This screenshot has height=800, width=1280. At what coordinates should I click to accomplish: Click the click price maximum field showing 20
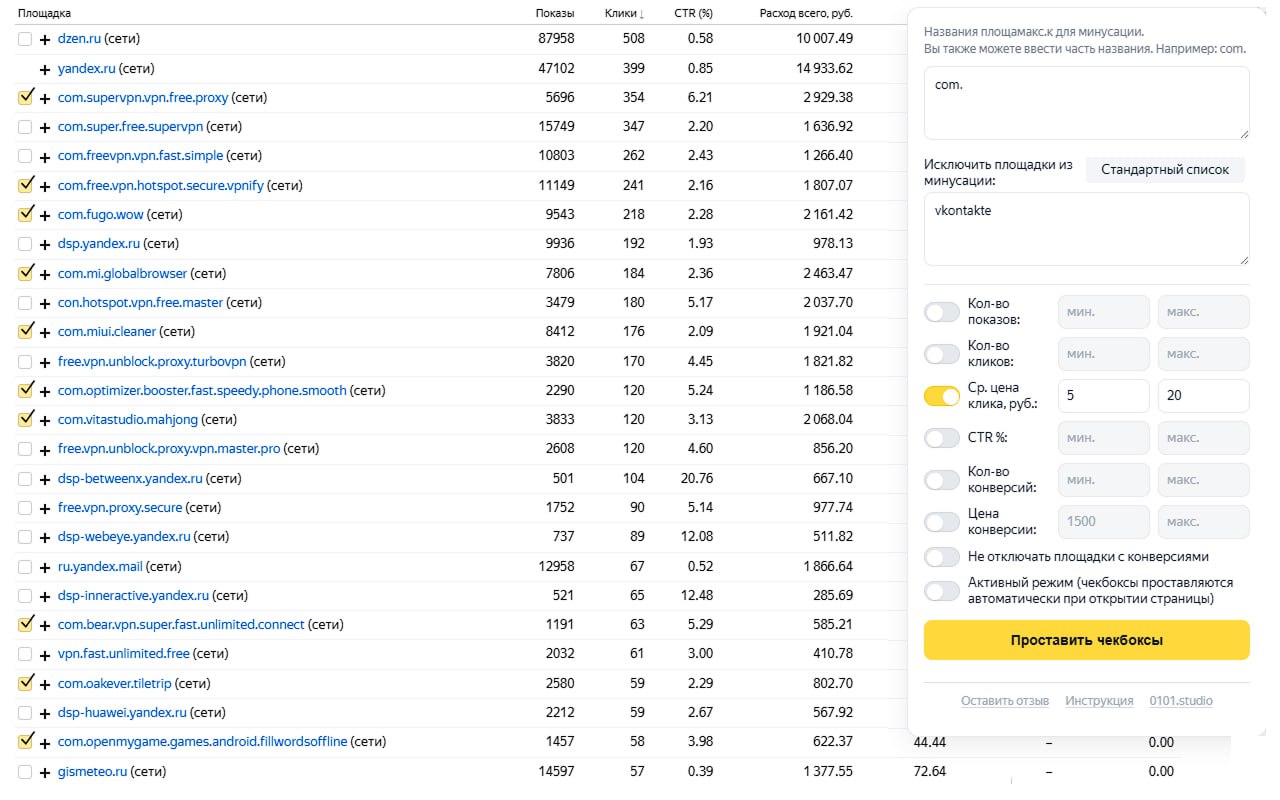(1204, 396)
